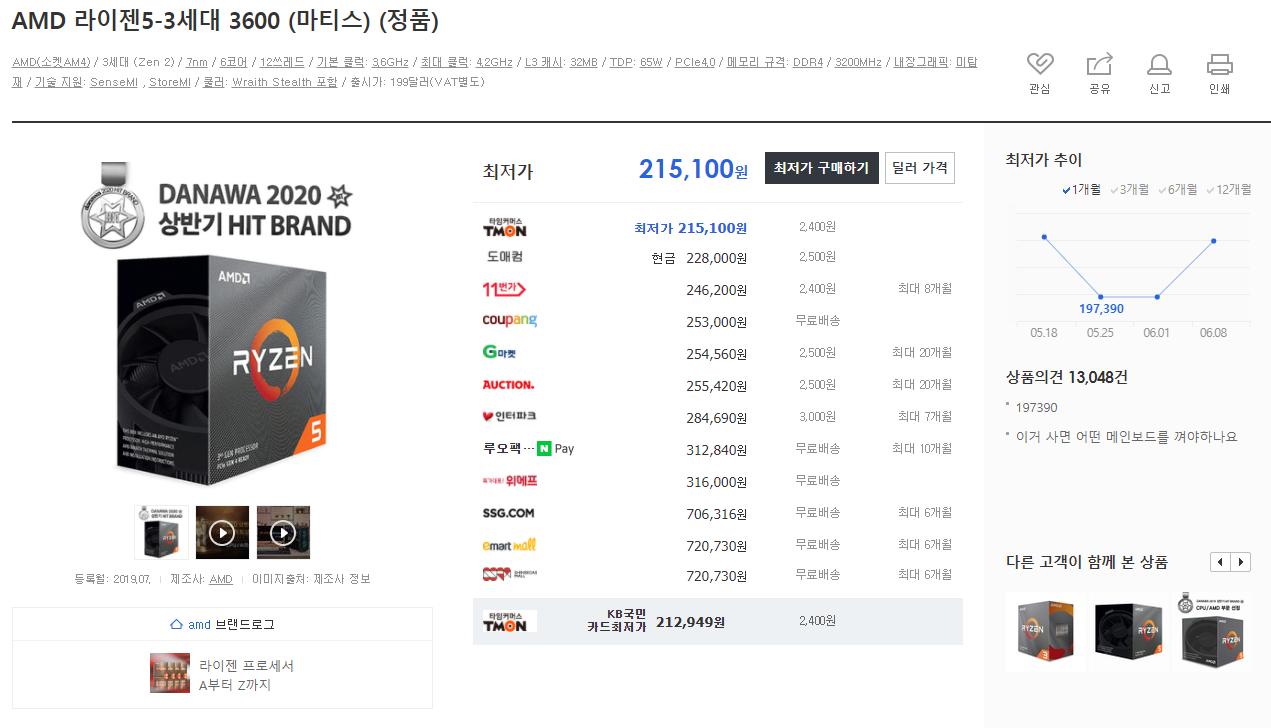Image resolution: width=1271 pixels, height=728 pixels.
Task: Select the 12개월 price trend period
Action: (1229, 189)
